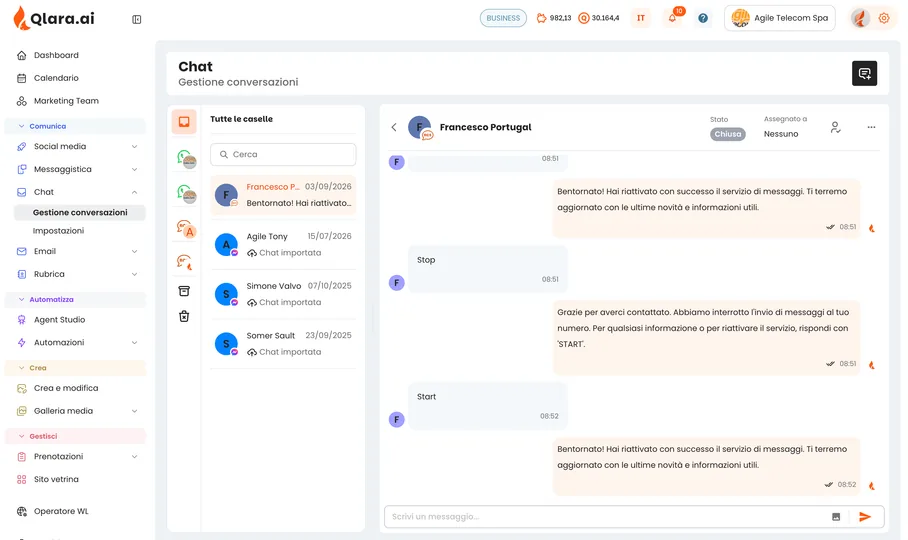
Task: Open Impostazioni under Chat
Action: 58,230
